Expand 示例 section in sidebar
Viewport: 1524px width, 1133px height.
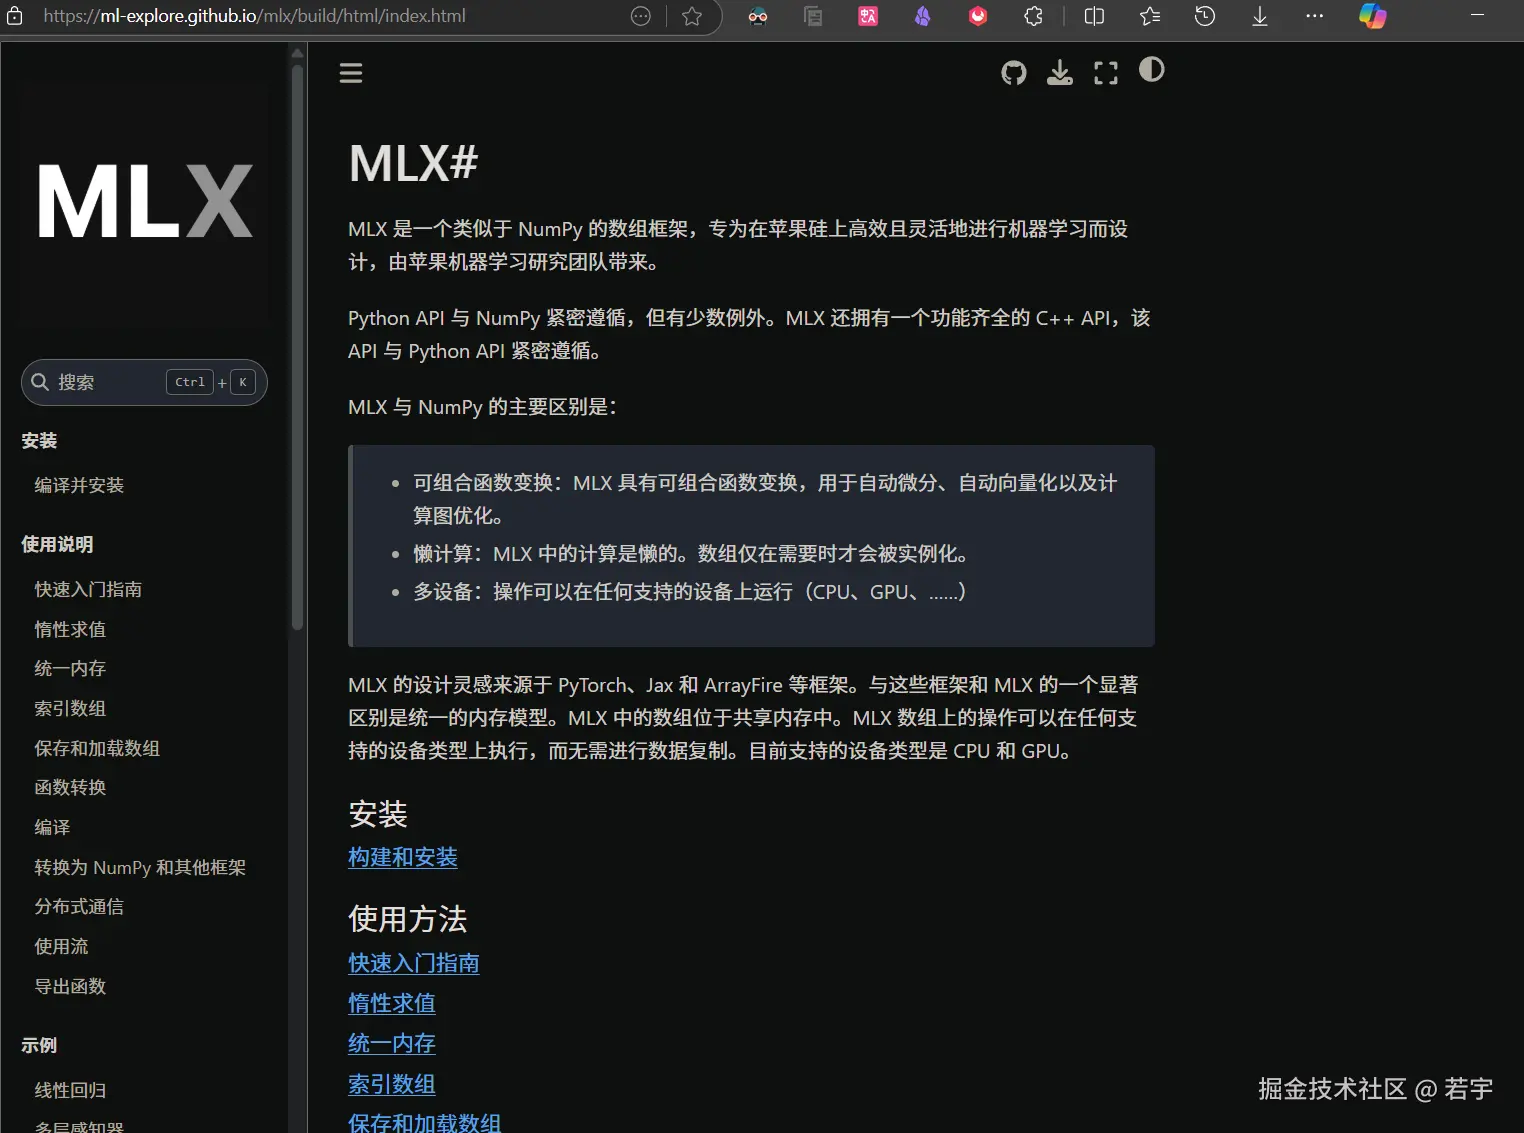click(38, 1045)
